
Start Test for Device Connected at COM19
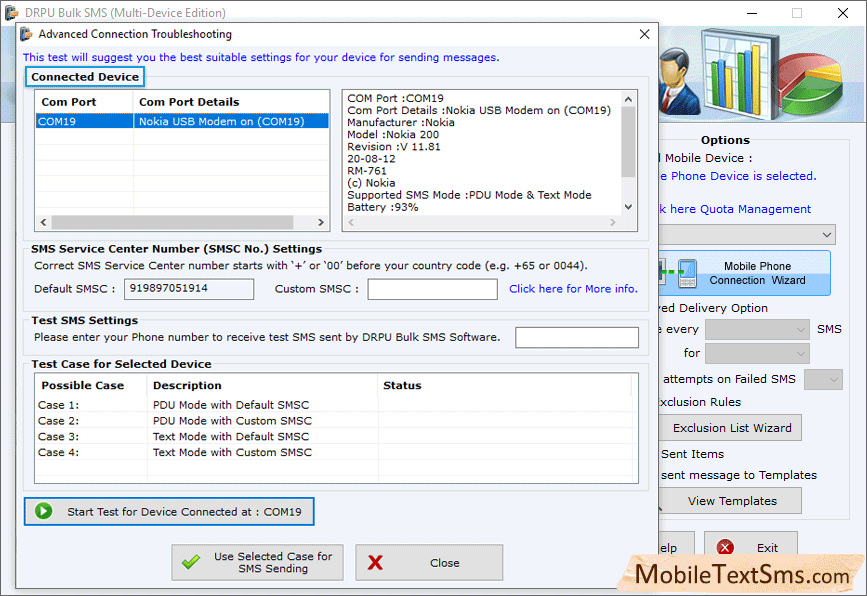[x=169, y=511]
